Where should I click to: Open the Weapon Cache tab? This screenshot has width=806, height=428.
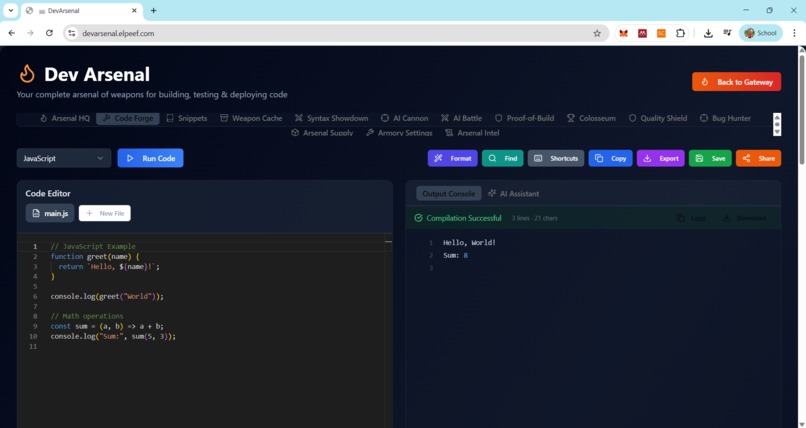251,118
